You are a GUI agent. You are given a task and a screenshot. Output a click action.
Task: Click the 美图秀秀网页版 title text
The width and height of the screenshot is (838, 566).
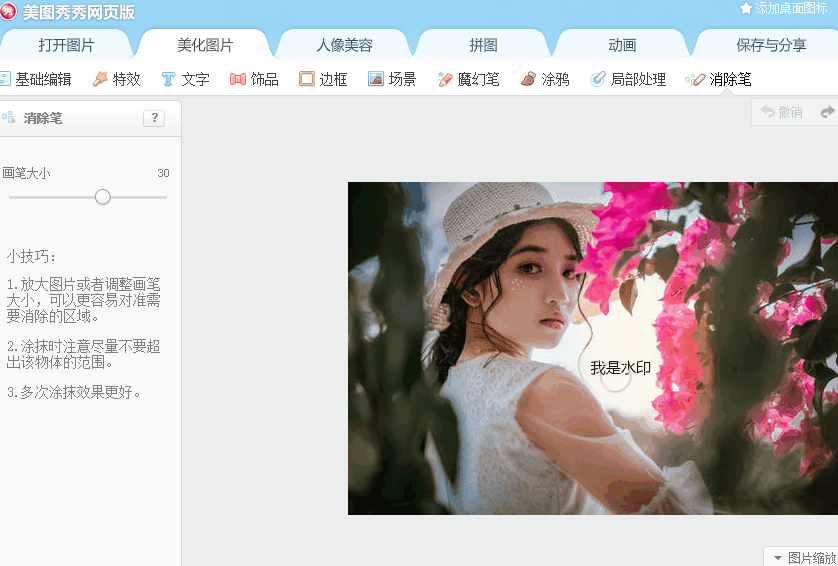pos(79,12)
